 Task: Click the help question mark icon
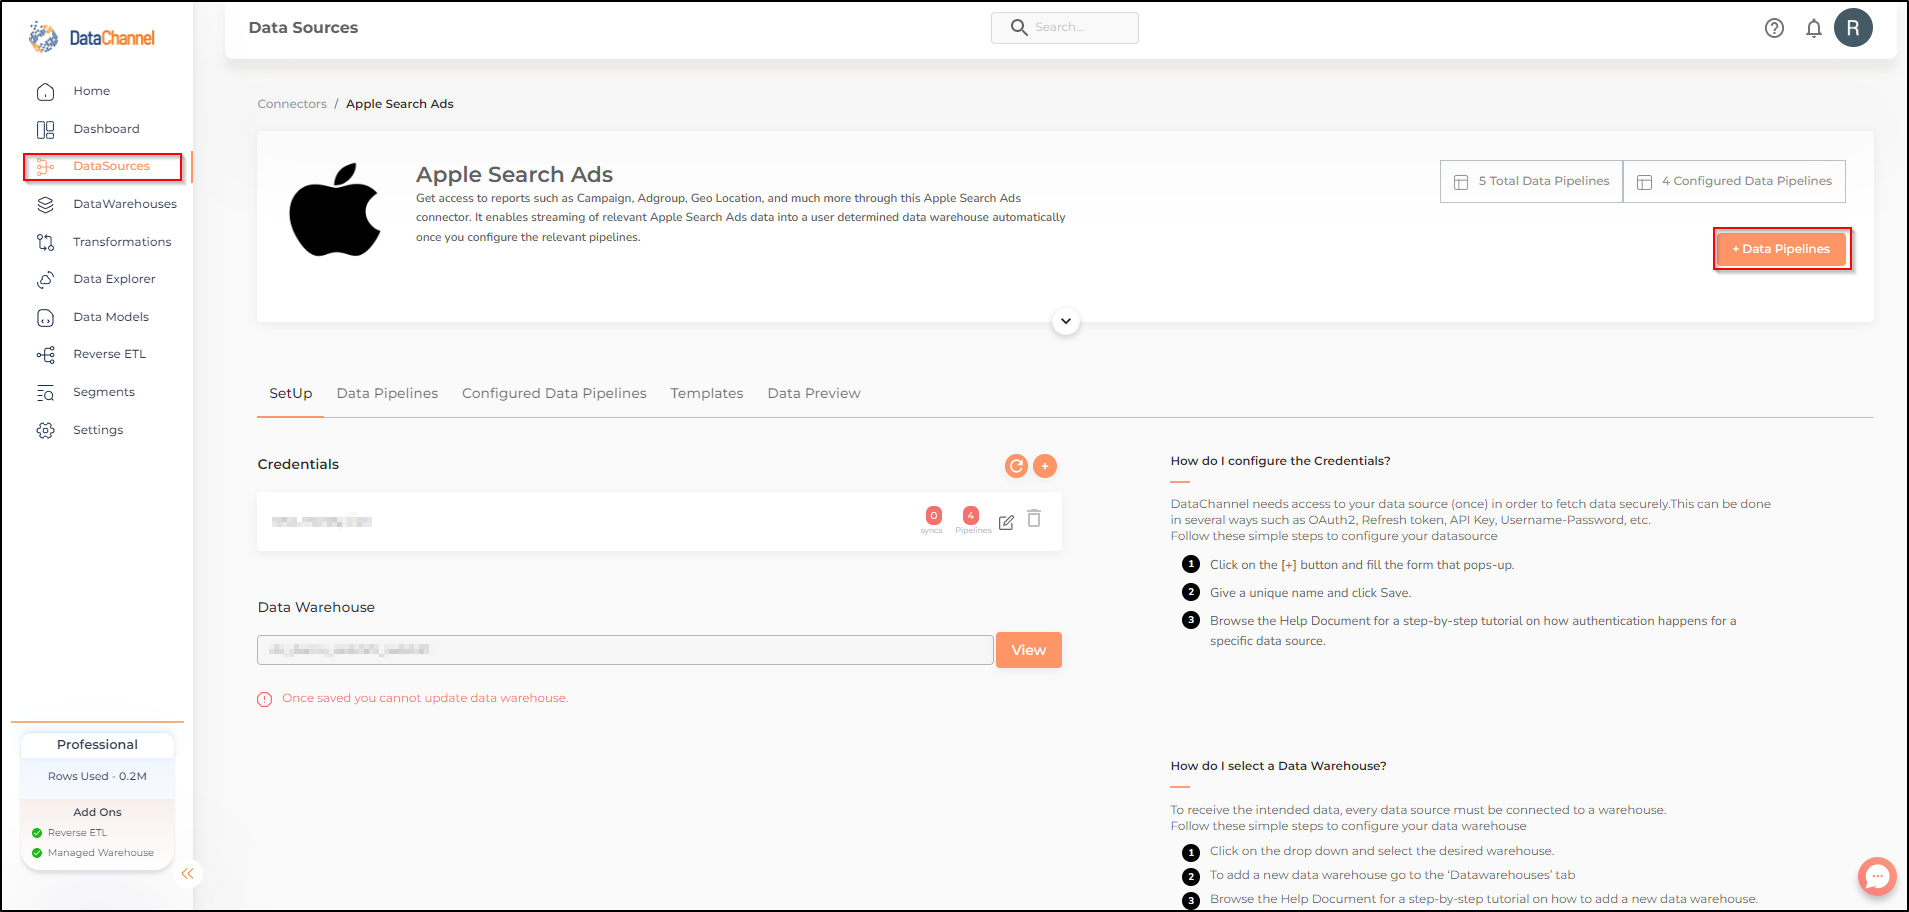[1774, 28]
